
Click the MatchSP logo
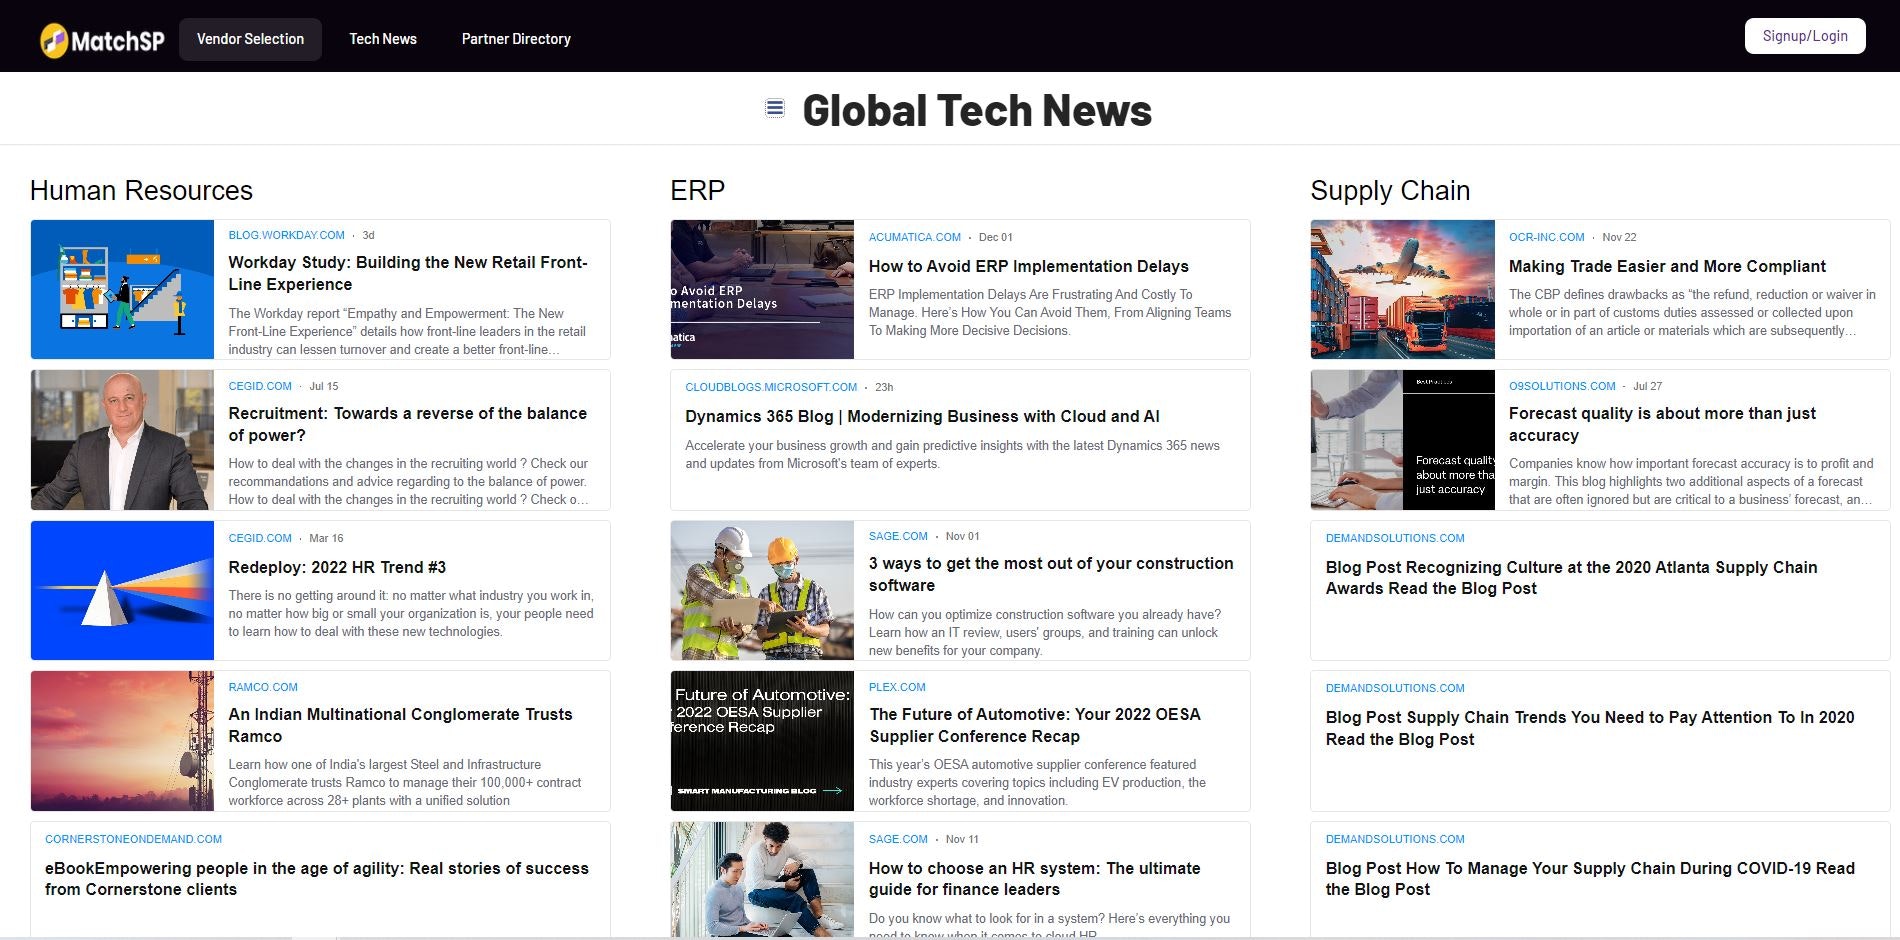[102, 40]
